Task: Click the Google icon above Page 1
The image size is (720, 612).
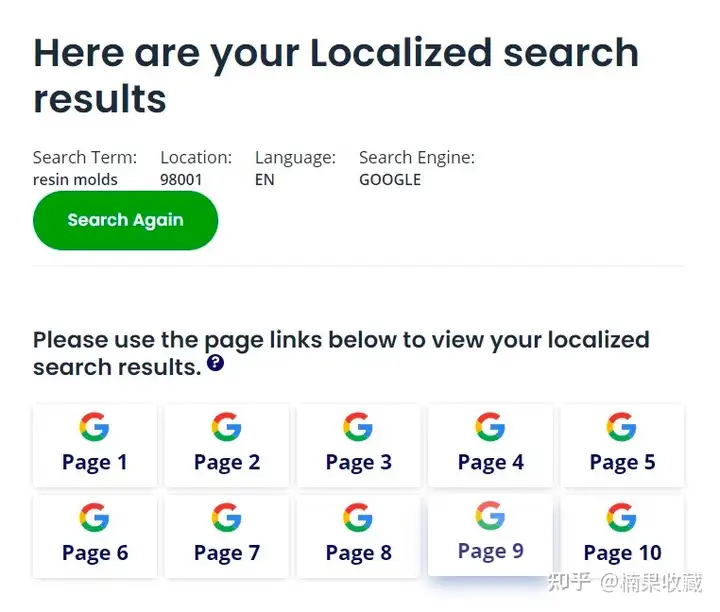Action: click(94, 427)
